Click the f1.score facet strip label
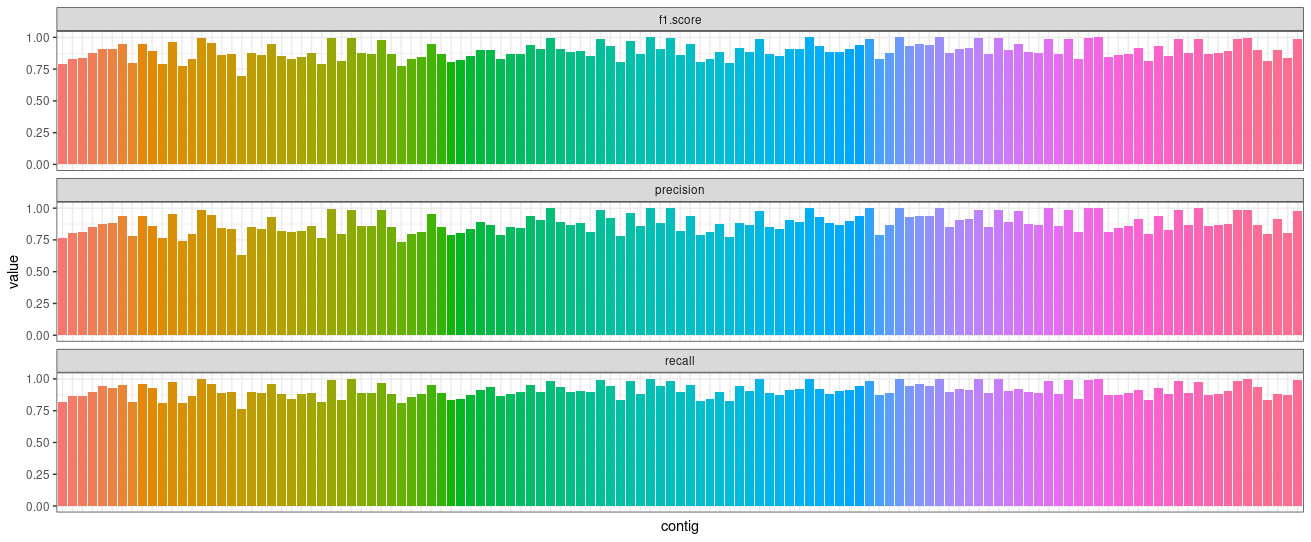This screenshot has height=542, width=1311. click(x=679, y=19)
